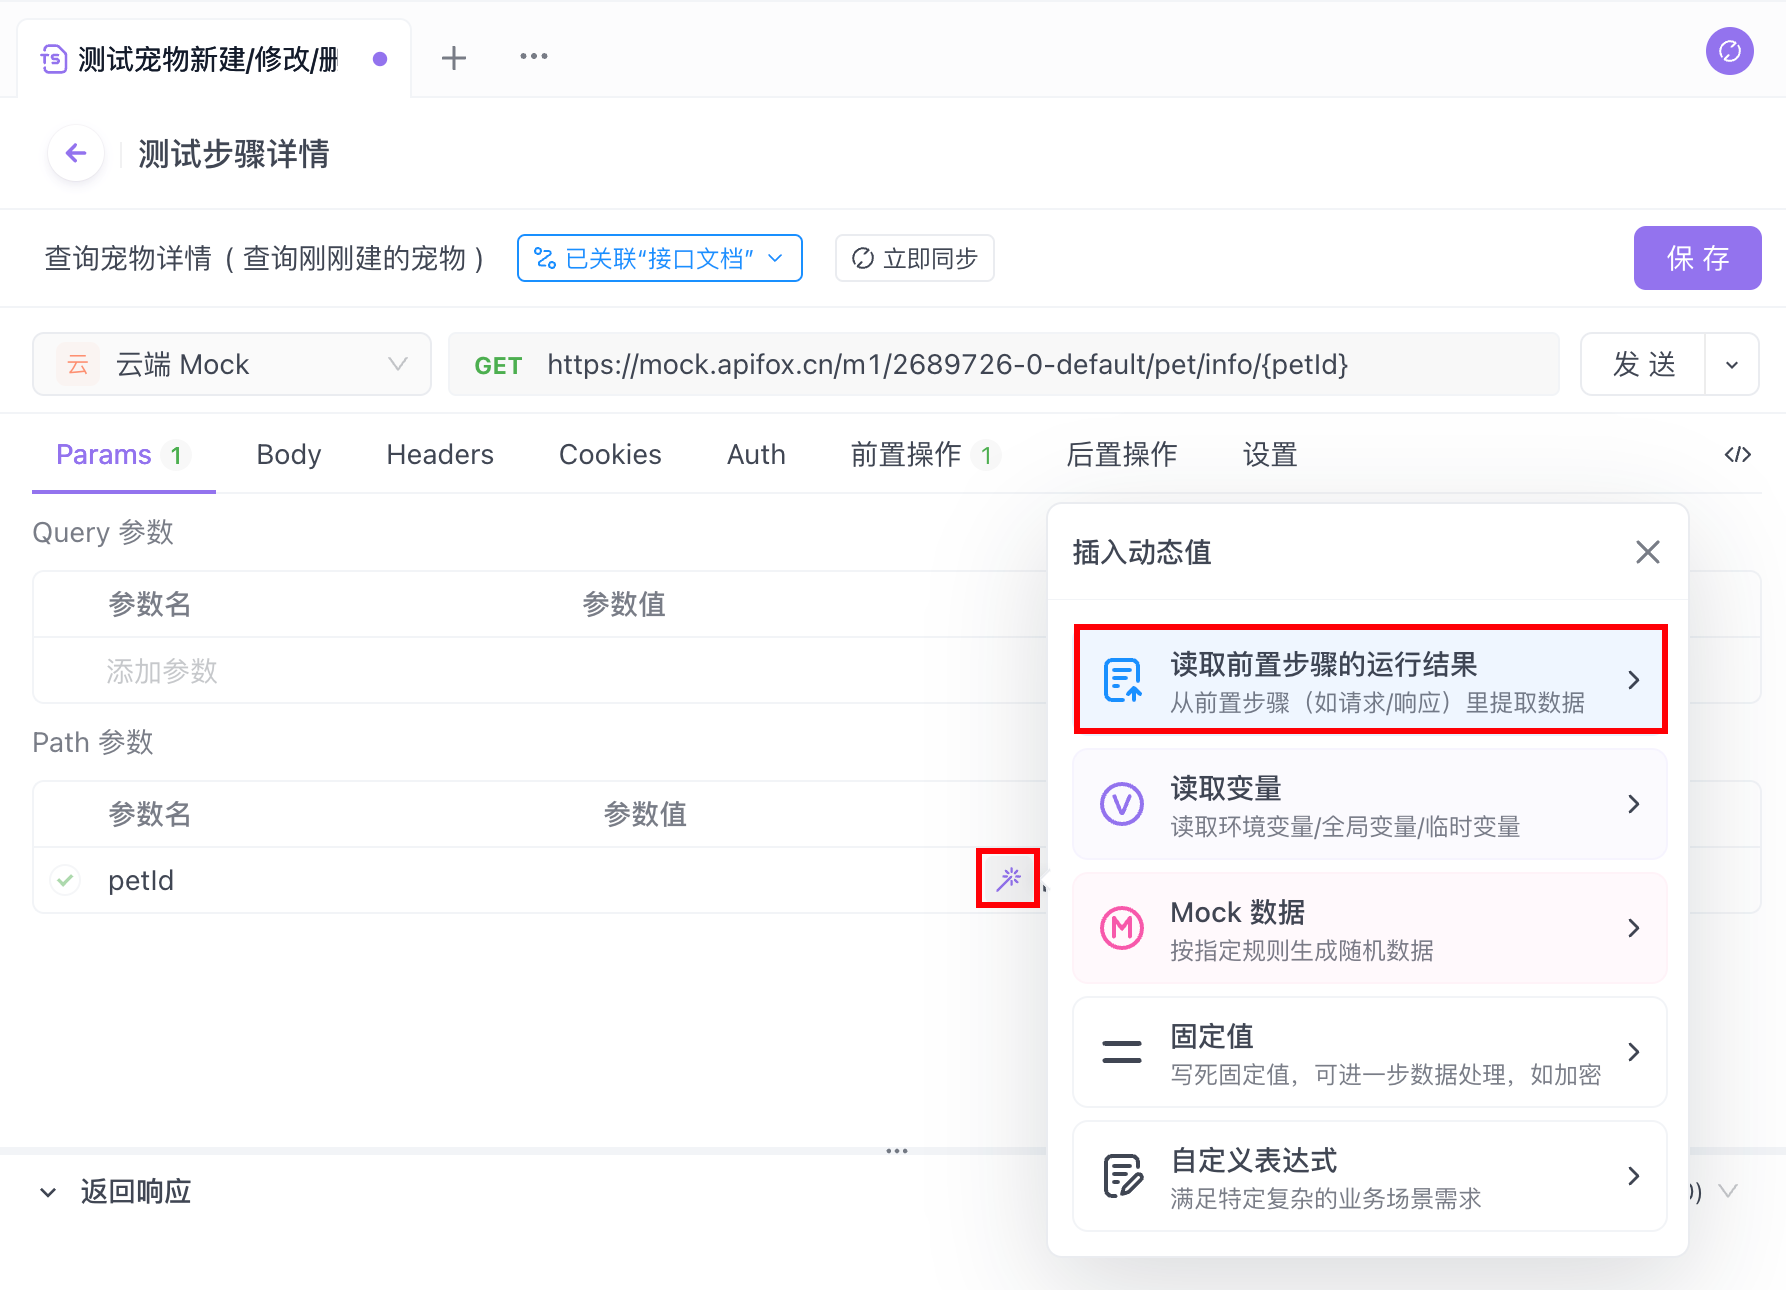This screenshot has height=1290, width=1786.
Task: Click the purple sync icon at top right
Action: 1729,51
